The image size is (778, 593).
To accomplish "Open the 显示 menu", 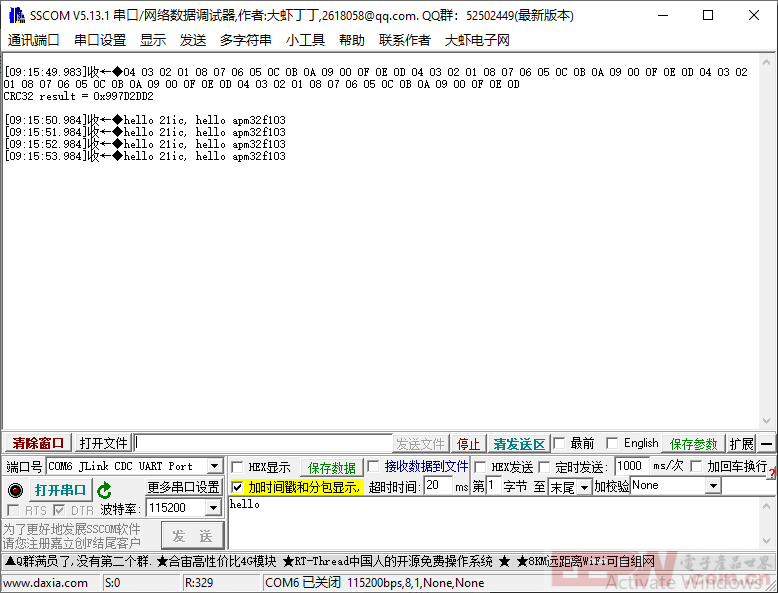I will click(153, 40).
